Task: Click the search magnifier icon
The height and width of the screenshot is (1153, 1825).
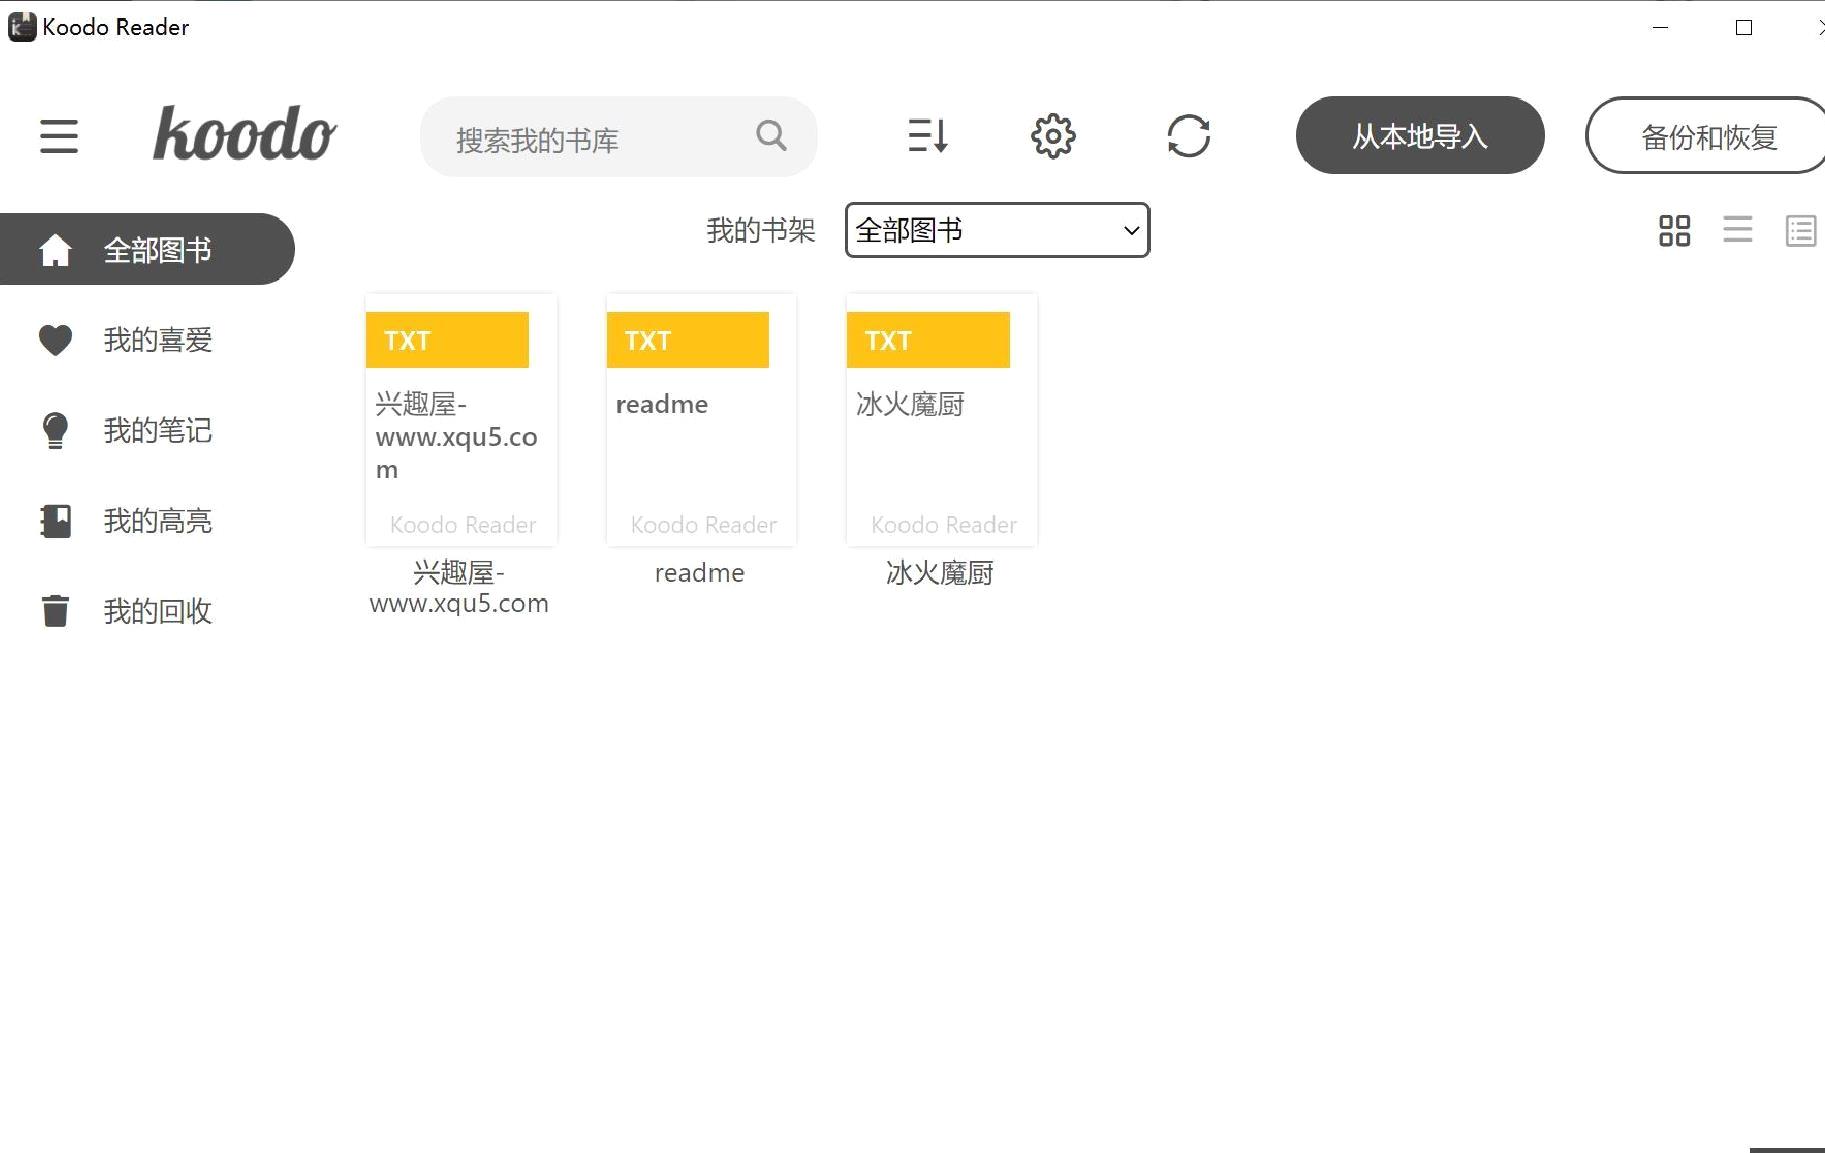Action: click(771, 135)
